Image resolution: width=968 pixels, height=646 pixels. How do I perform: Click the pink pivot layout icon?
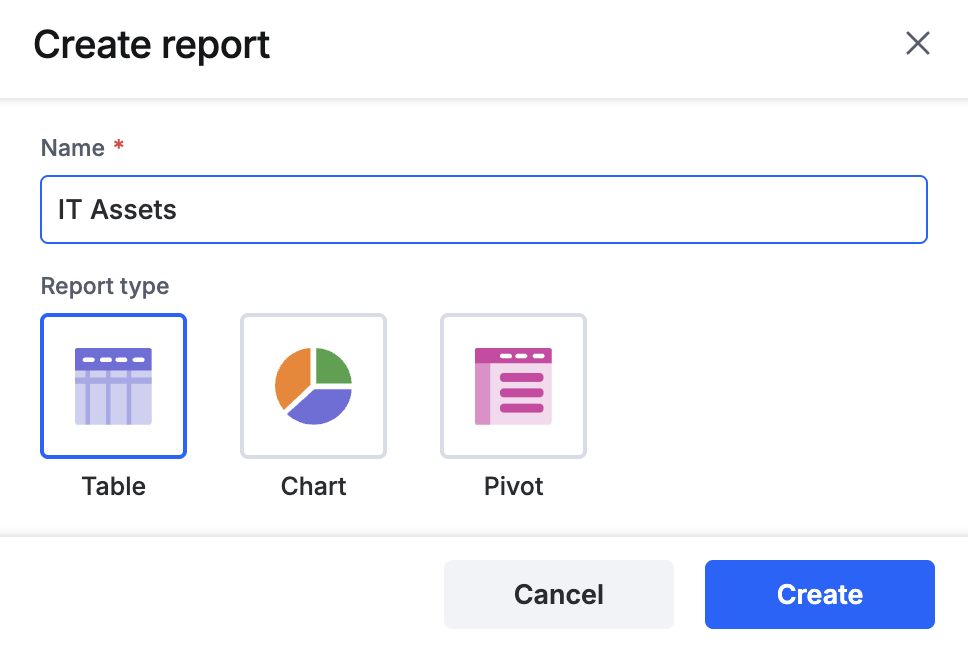click(513, 387)
